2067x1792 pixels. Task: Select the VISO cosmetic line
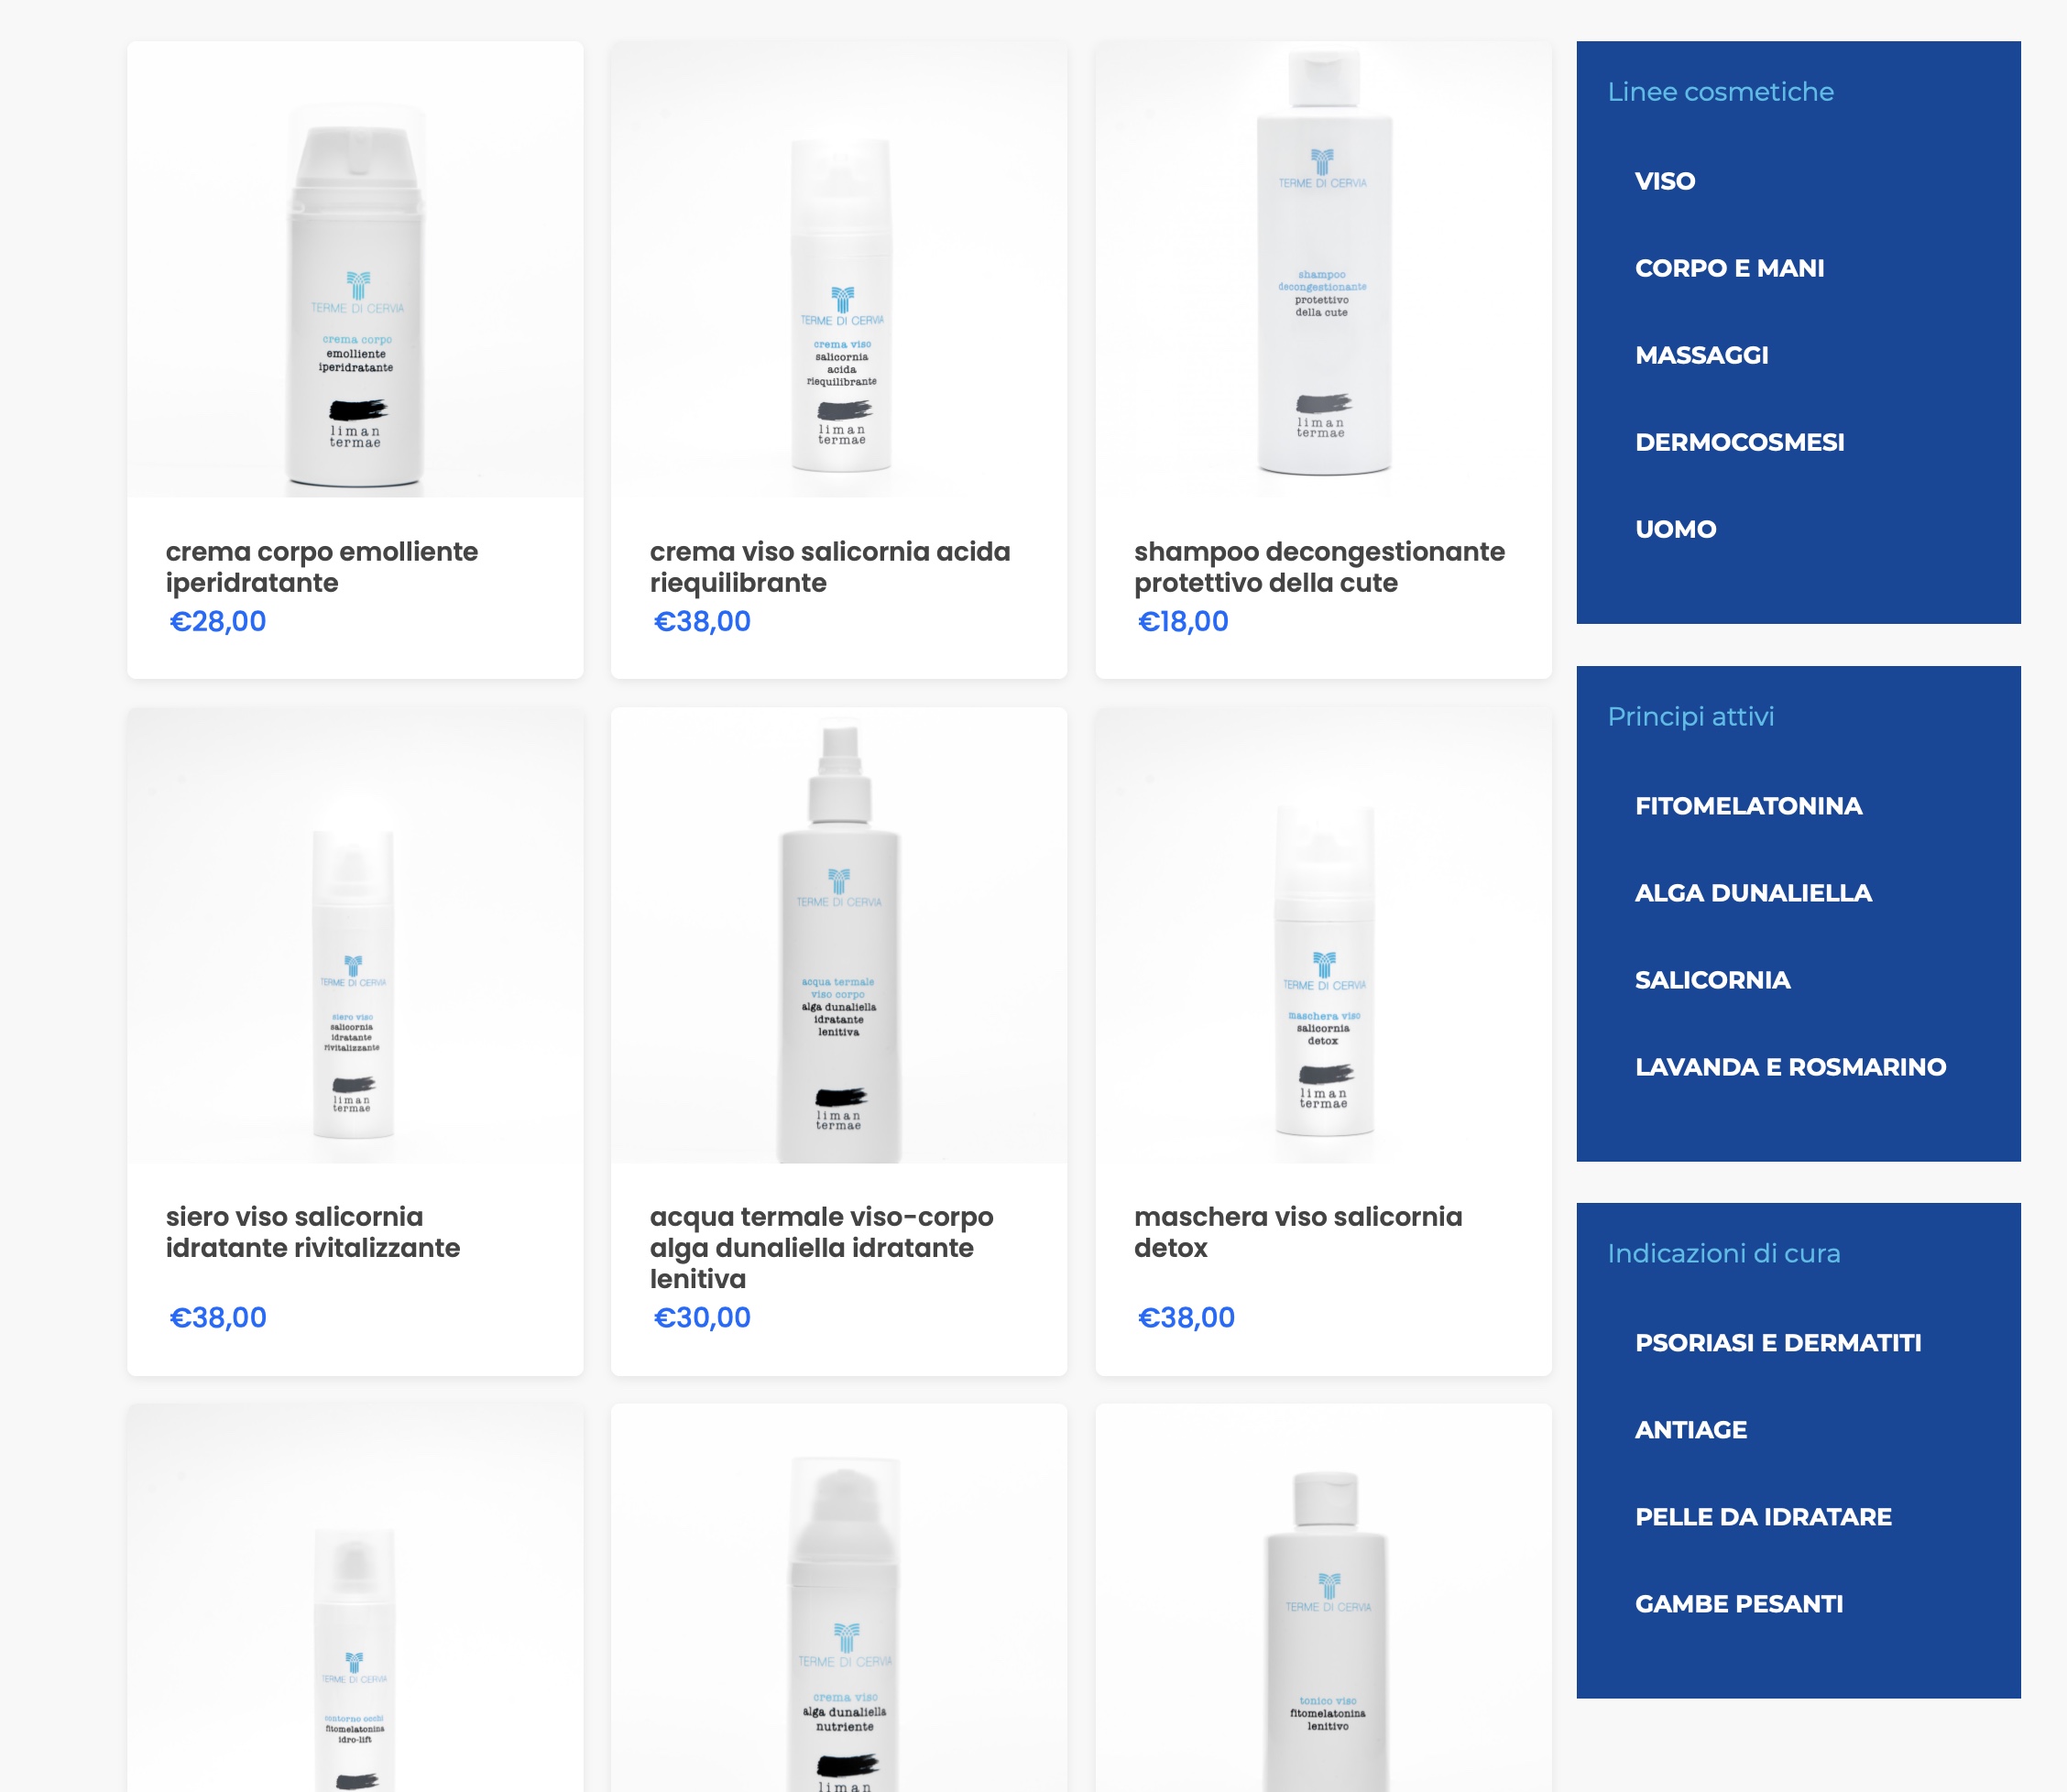click(x=1665, y=181)
